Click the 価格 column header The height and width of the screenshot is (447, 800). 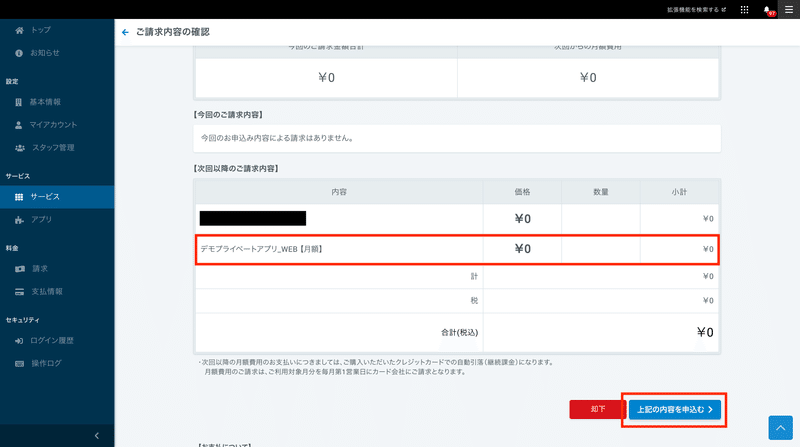(522, 192)
